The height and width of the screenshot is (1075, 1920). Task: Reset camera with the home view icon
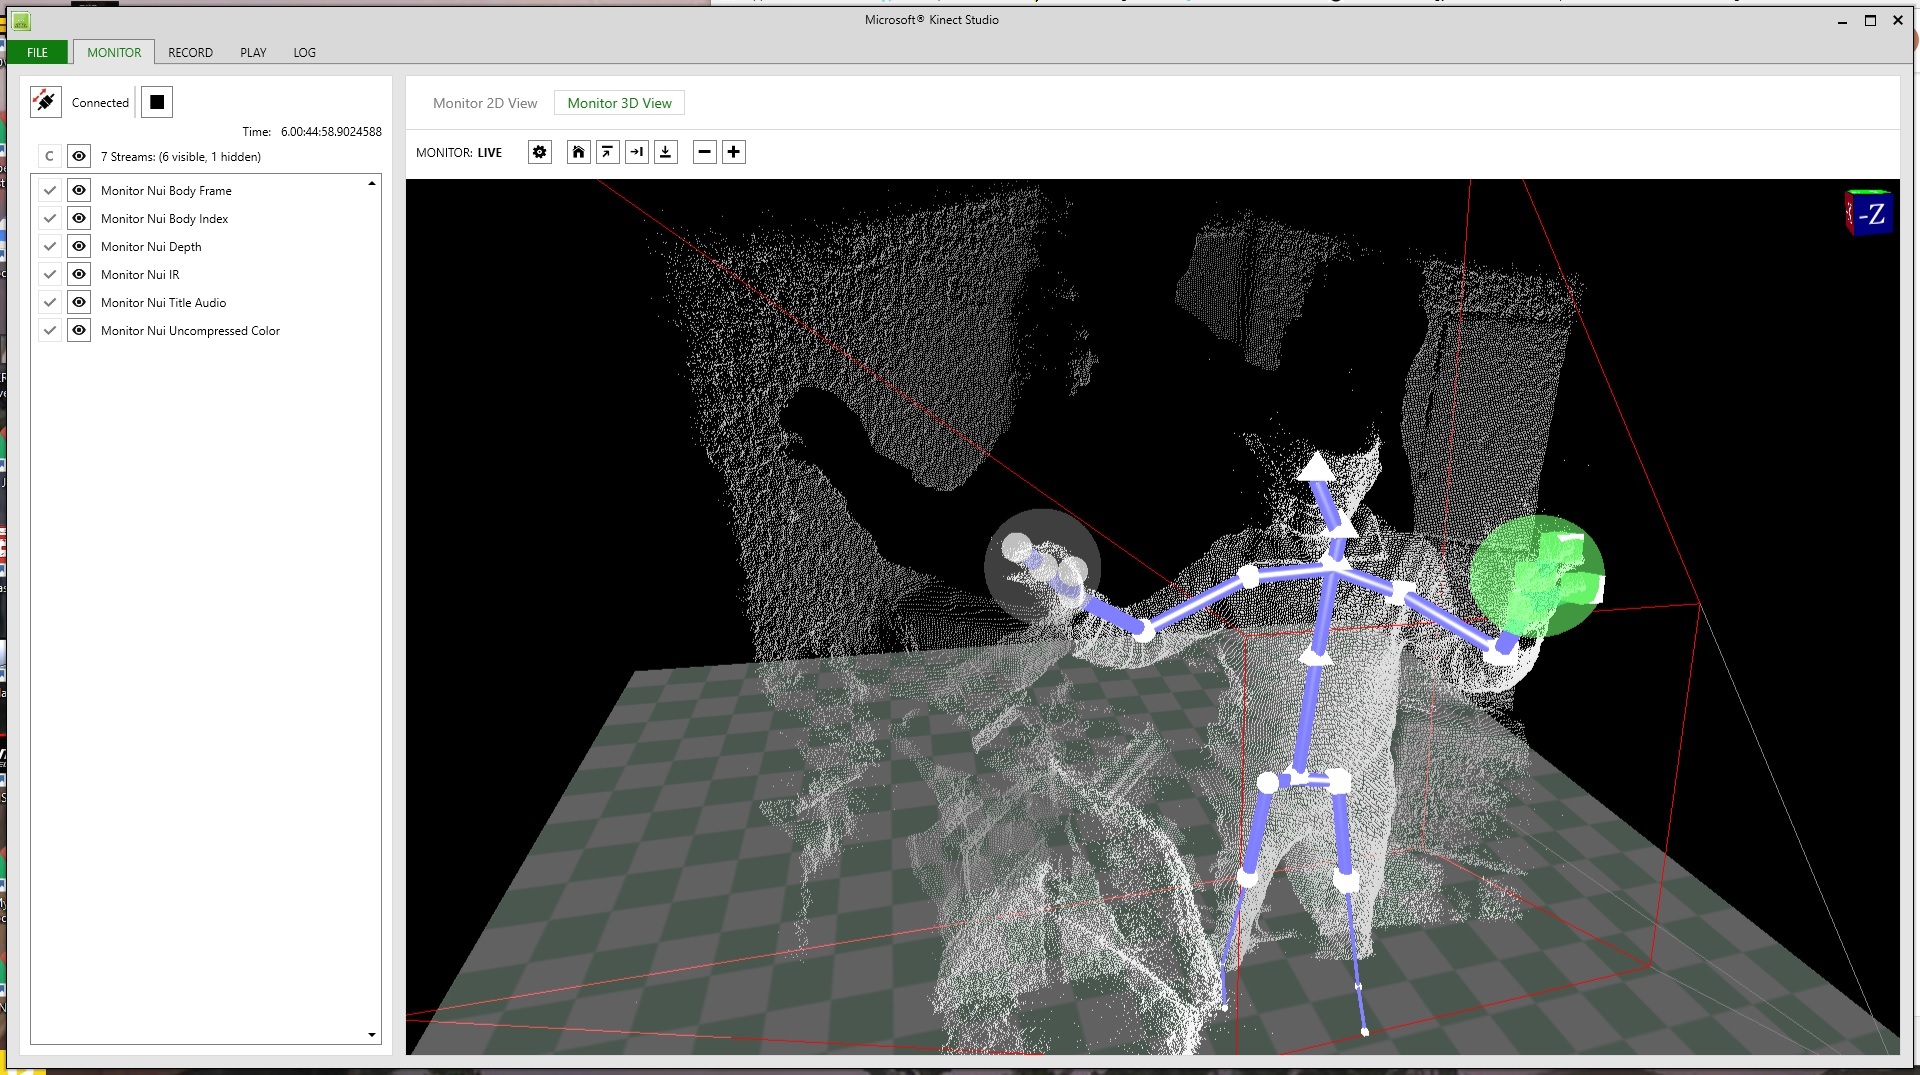(x=578, y=152)
